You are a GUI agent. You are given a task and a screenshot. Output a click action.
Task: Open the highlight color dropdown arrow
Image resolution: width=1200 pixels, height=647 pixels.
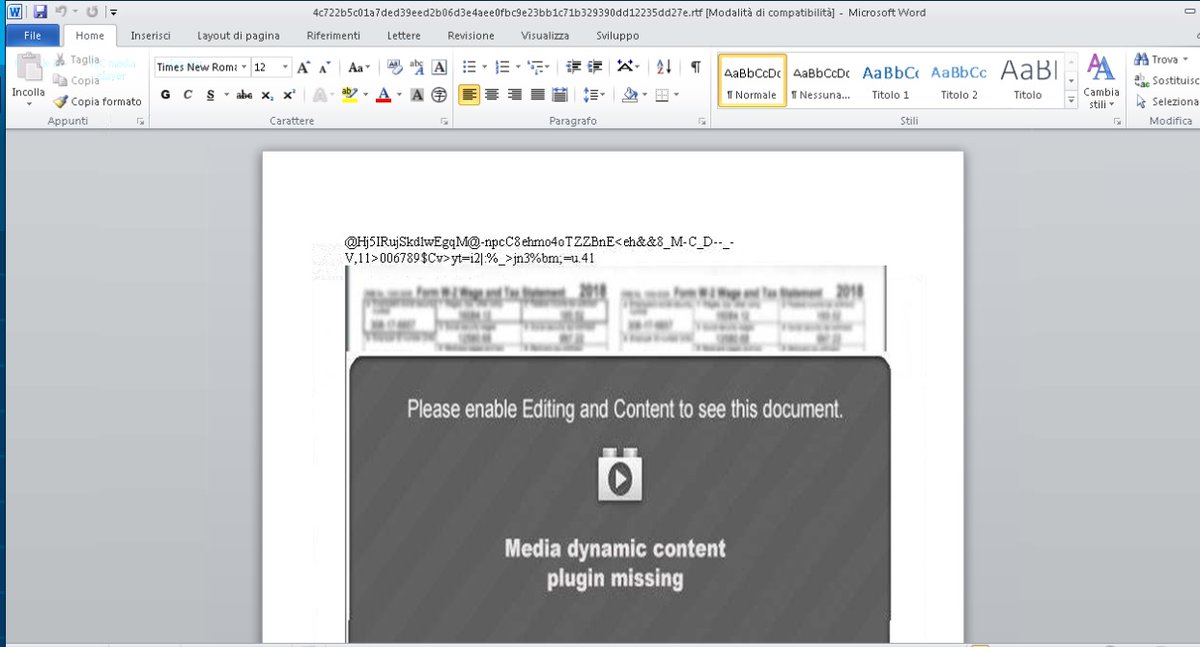(x=366, y=95)
